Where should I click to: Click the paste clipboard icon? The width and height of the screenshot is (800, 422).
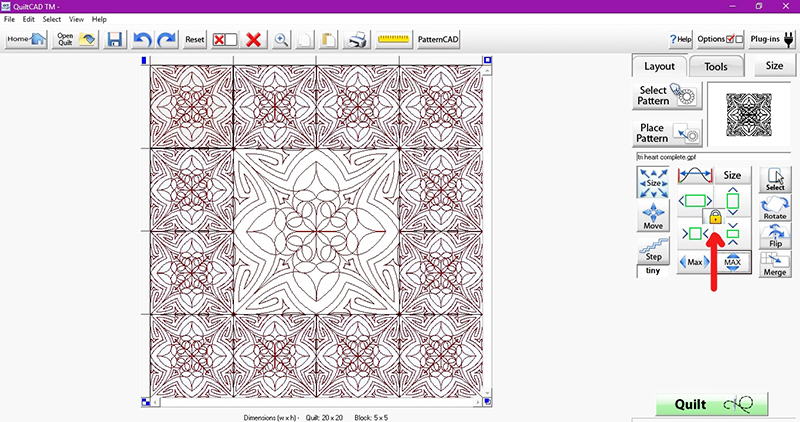(x=329, y=39)
